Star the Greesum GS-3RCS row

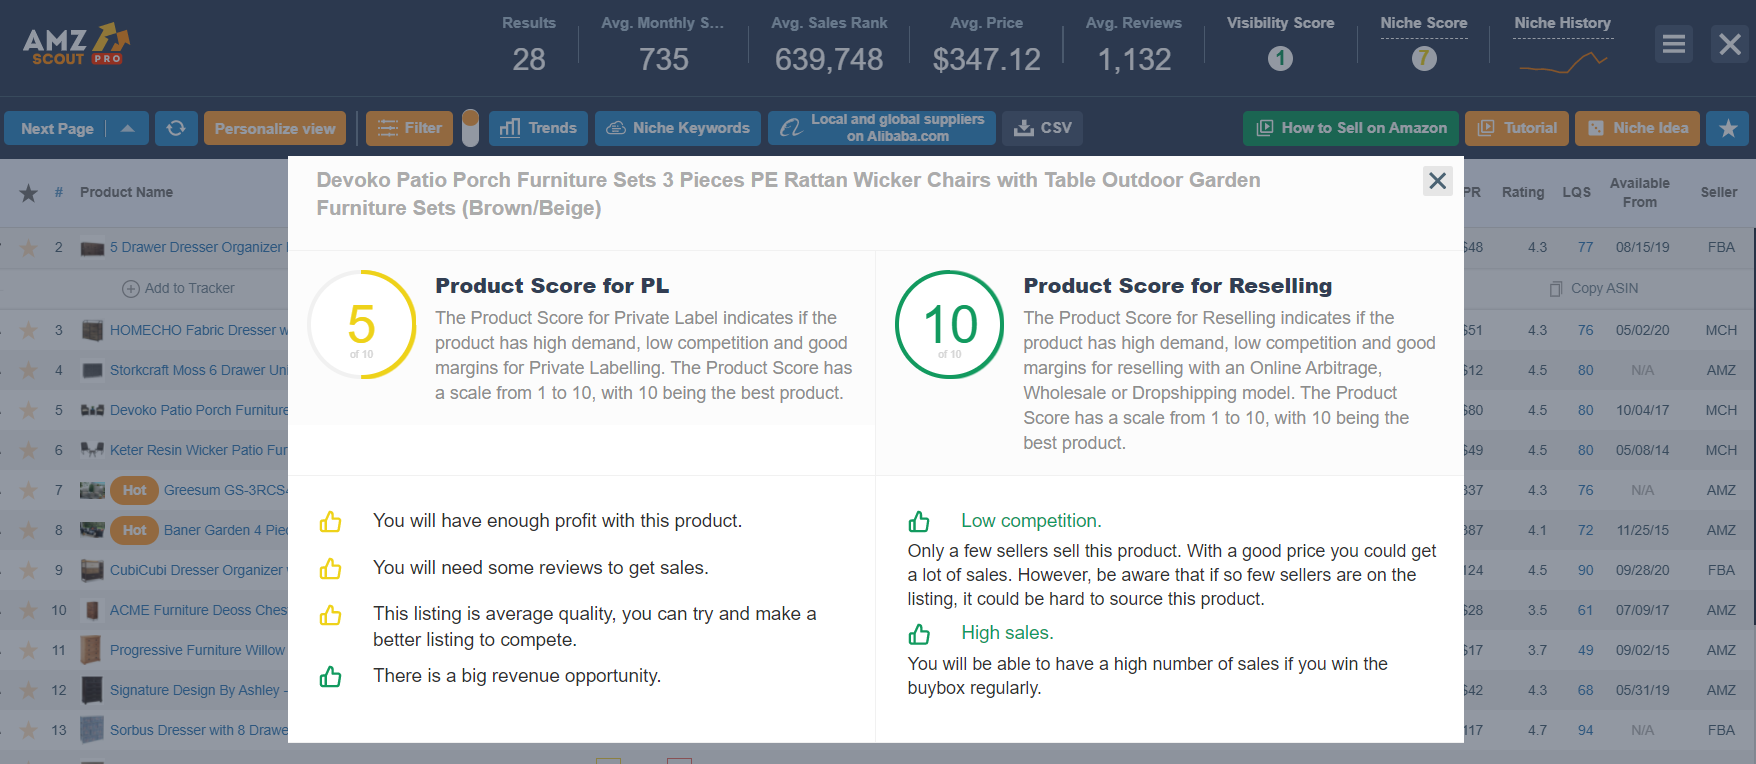pos(29,490)
